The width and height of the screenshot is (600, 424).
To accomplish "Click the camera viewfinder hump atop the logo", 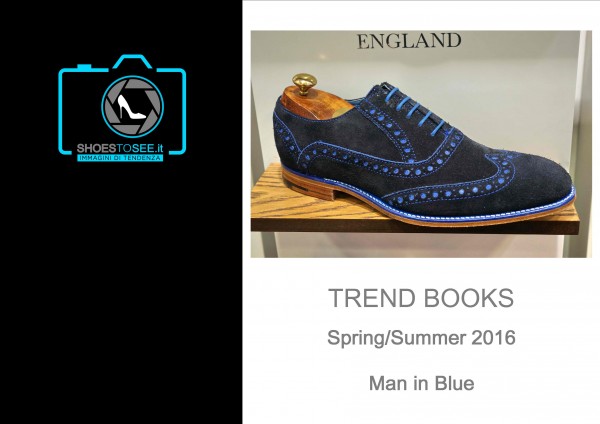I will pyautogui.click(x=132, y=61).
